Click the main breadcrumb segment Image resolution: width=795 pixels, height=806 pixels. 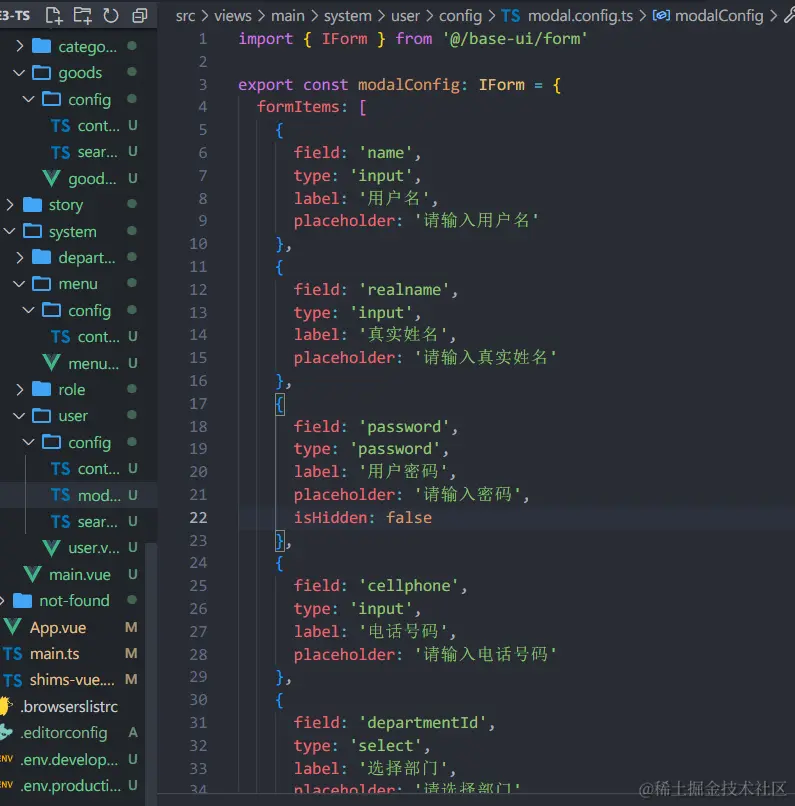tap(288, 16)
